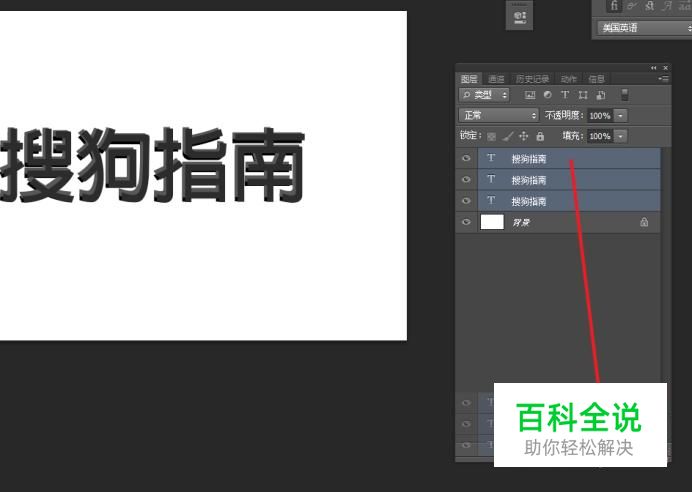Filter layers by type layer icon
The height and width of the screenshot is (492, 692).
click(x=564, y=95)
